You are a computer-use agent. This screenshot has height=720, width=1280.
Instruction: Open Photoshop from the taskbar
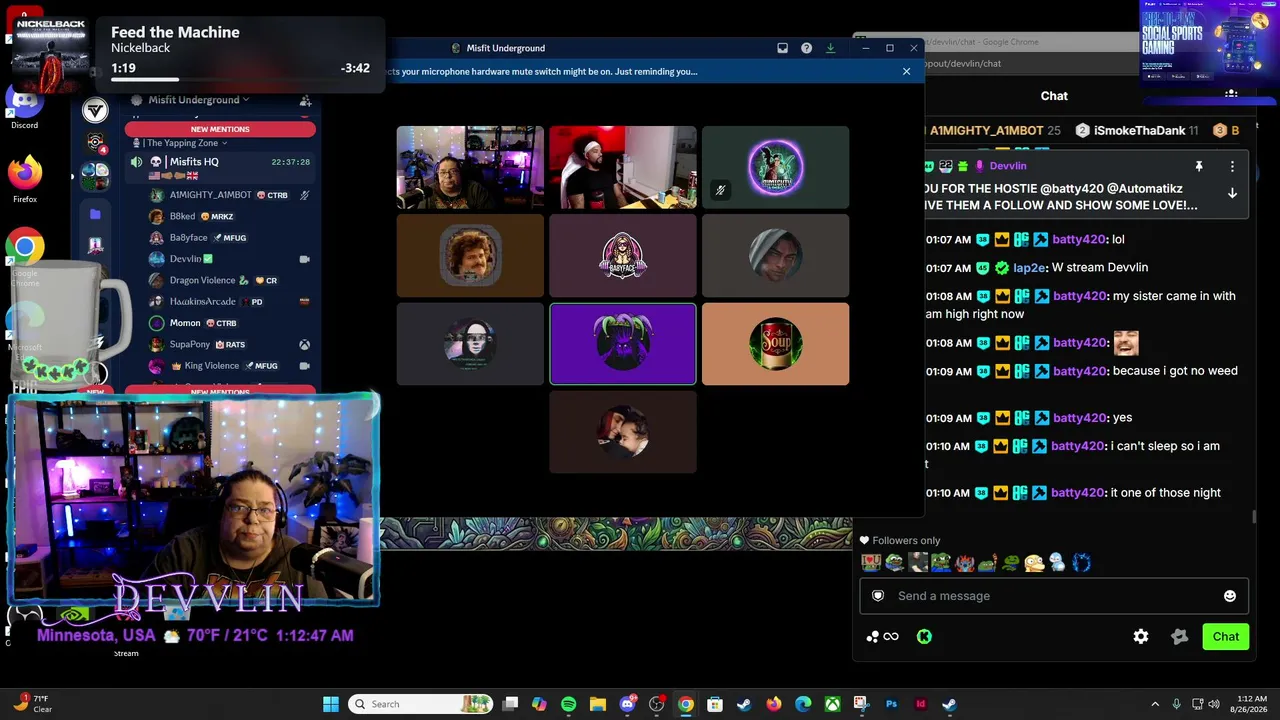click(x=891, y=704)
